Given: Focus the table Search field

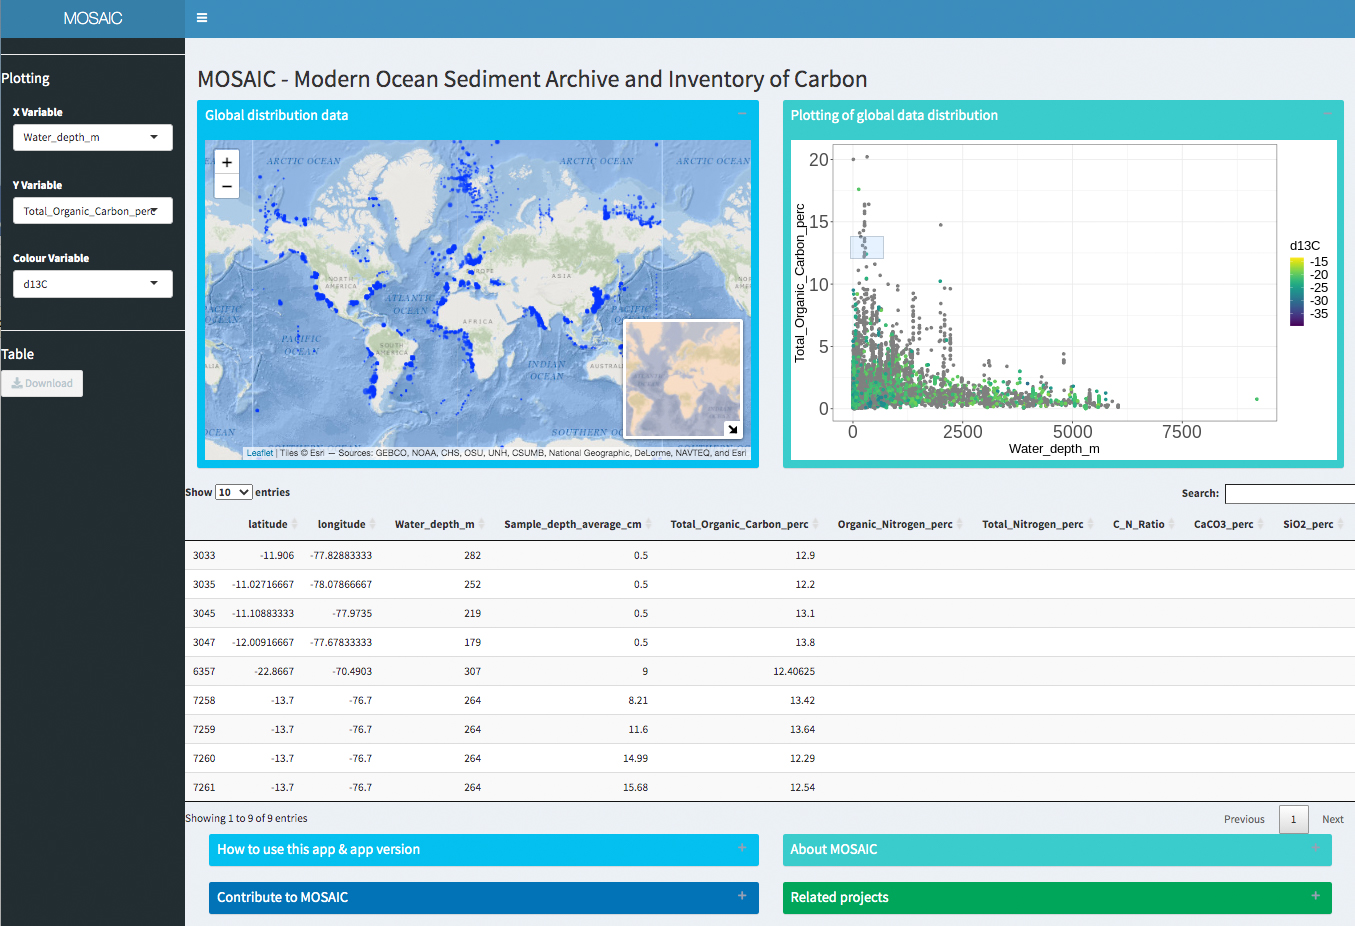Looking at the screenshot, I should (x=1290, y=493).
